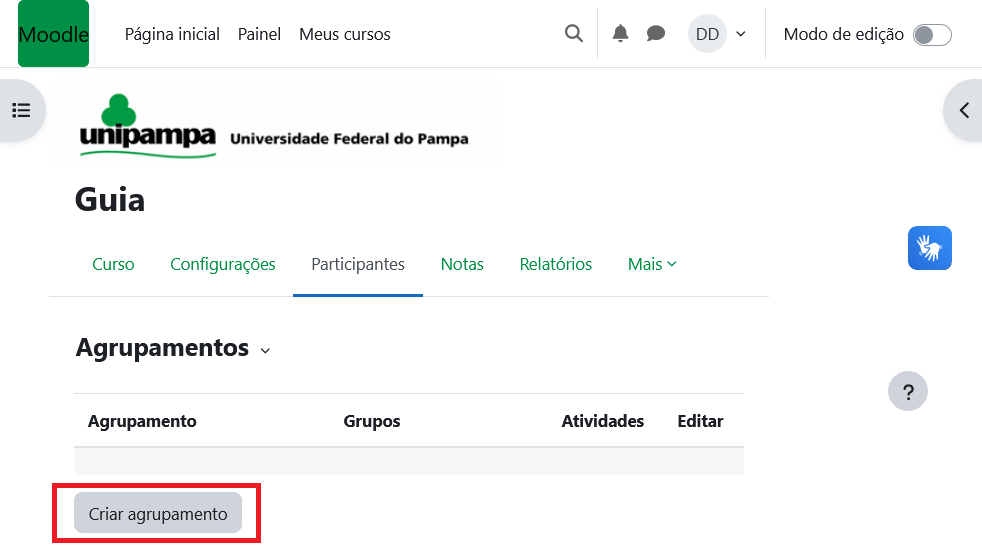Viewport: 982px width, 546px height.
Task: Expand the Mais tab dropdown
Action: [x=652, y=264]
